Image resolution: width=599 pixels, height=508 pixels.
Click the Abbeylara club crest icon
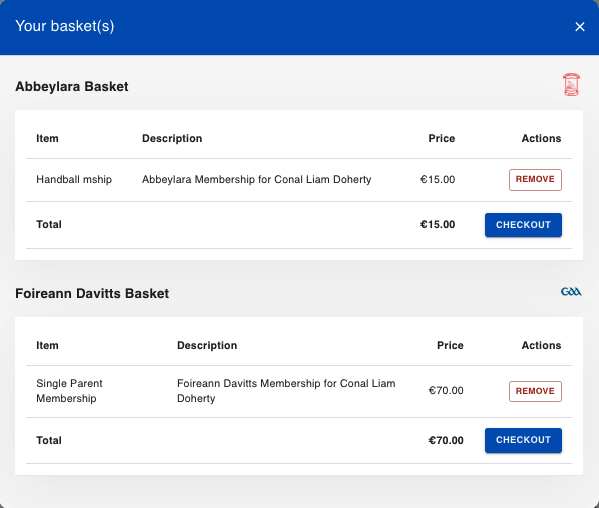click(571, 84)
